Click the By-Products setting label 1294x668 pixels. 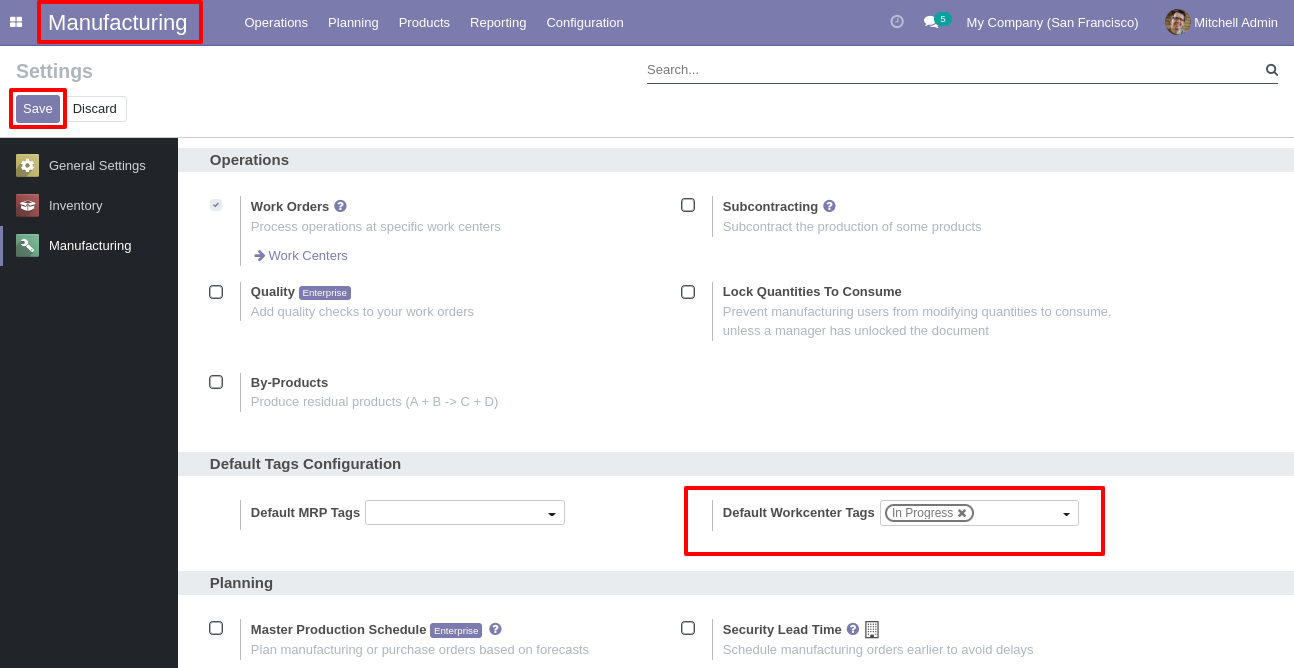click(289, 383)
